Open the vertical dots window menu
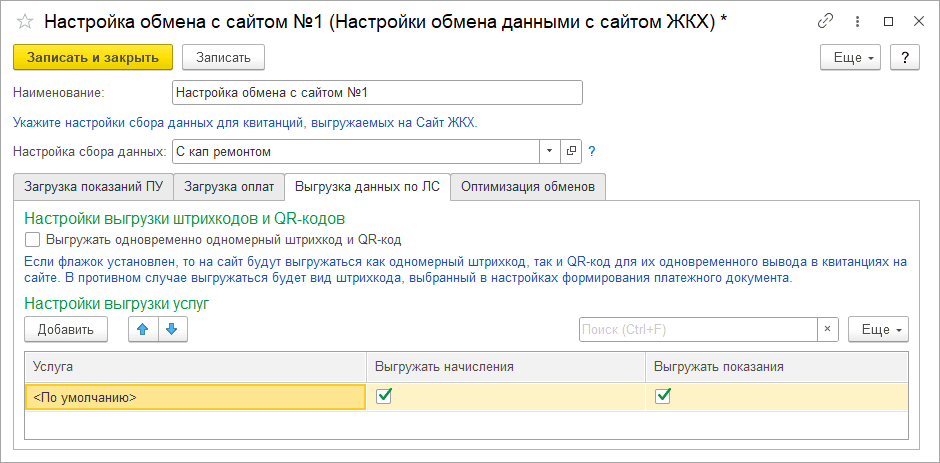The width and height of the screenshot is (940, 463). pos(856,21)
